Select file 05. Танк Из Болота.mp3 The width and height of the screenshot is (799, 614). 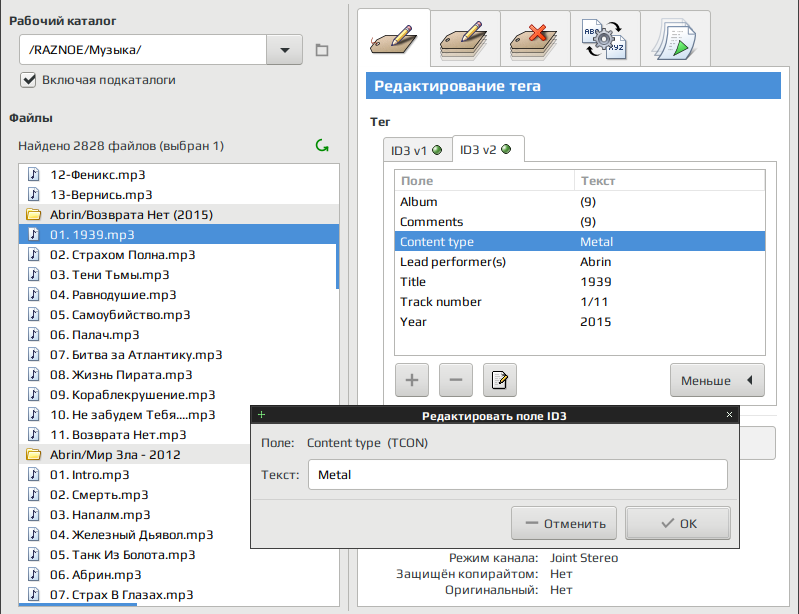click(x=178, y=555)
